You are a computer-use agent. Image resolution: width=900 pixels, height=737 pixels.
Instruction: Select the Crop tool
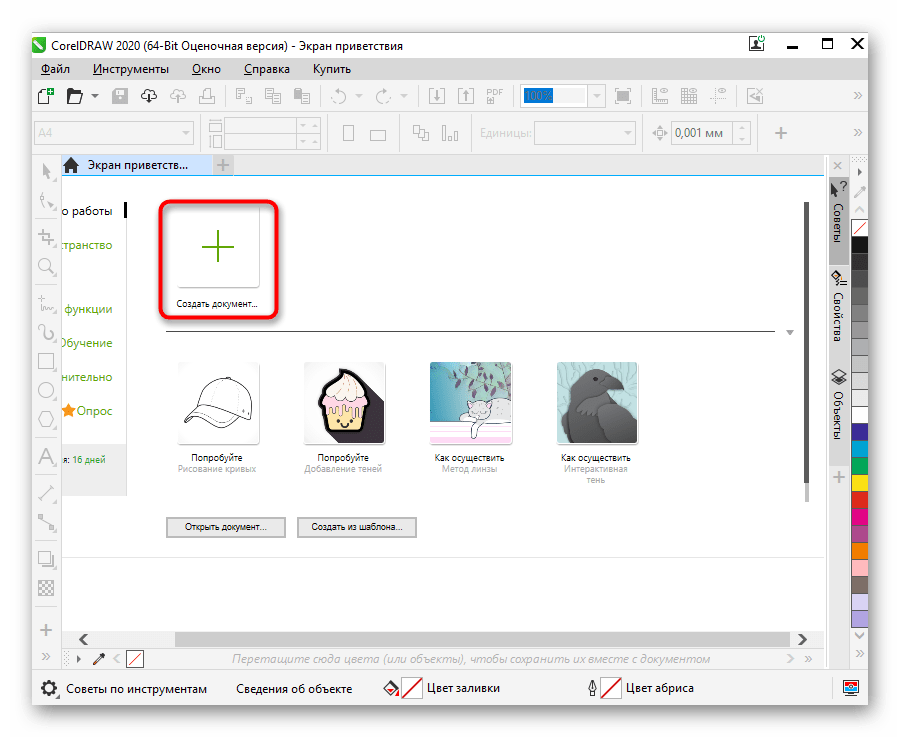tap(46, 236)
